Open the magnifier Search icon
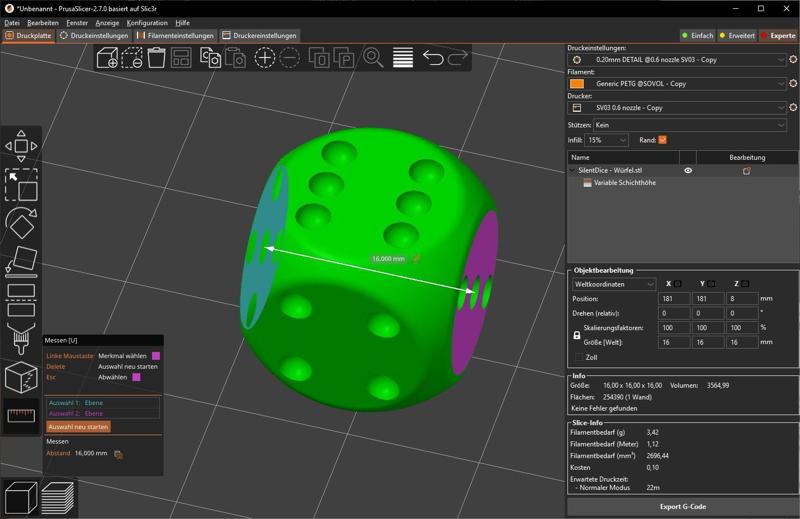 (x=373, y=58)
